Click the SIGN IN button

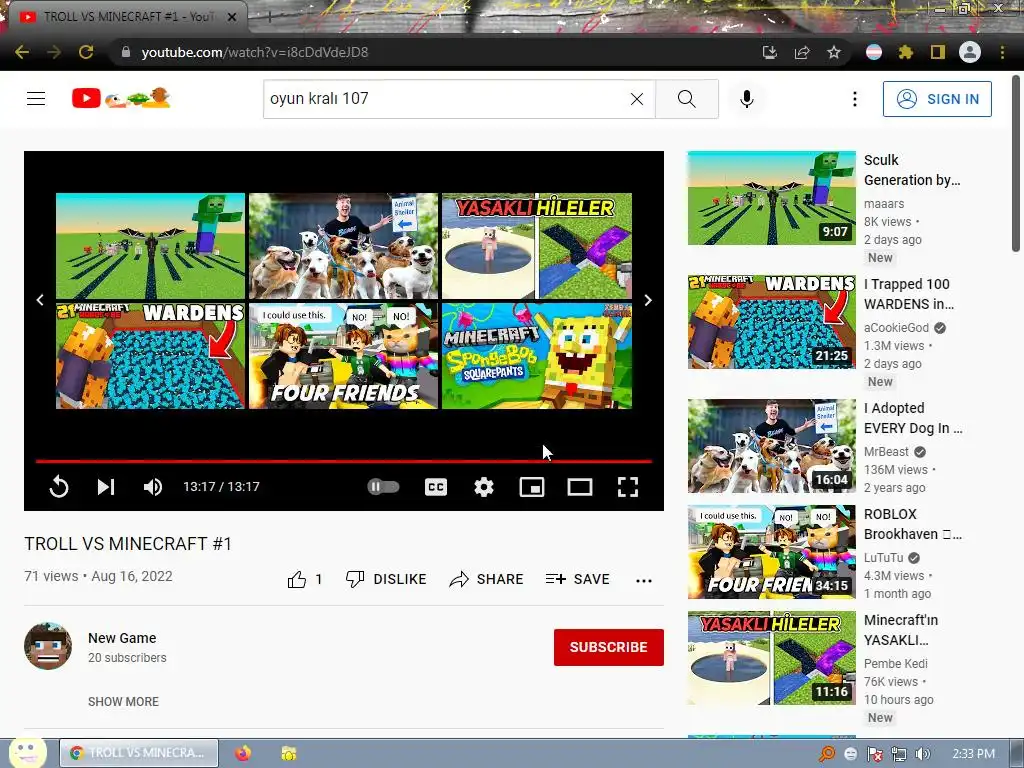[x=937, y=99]
